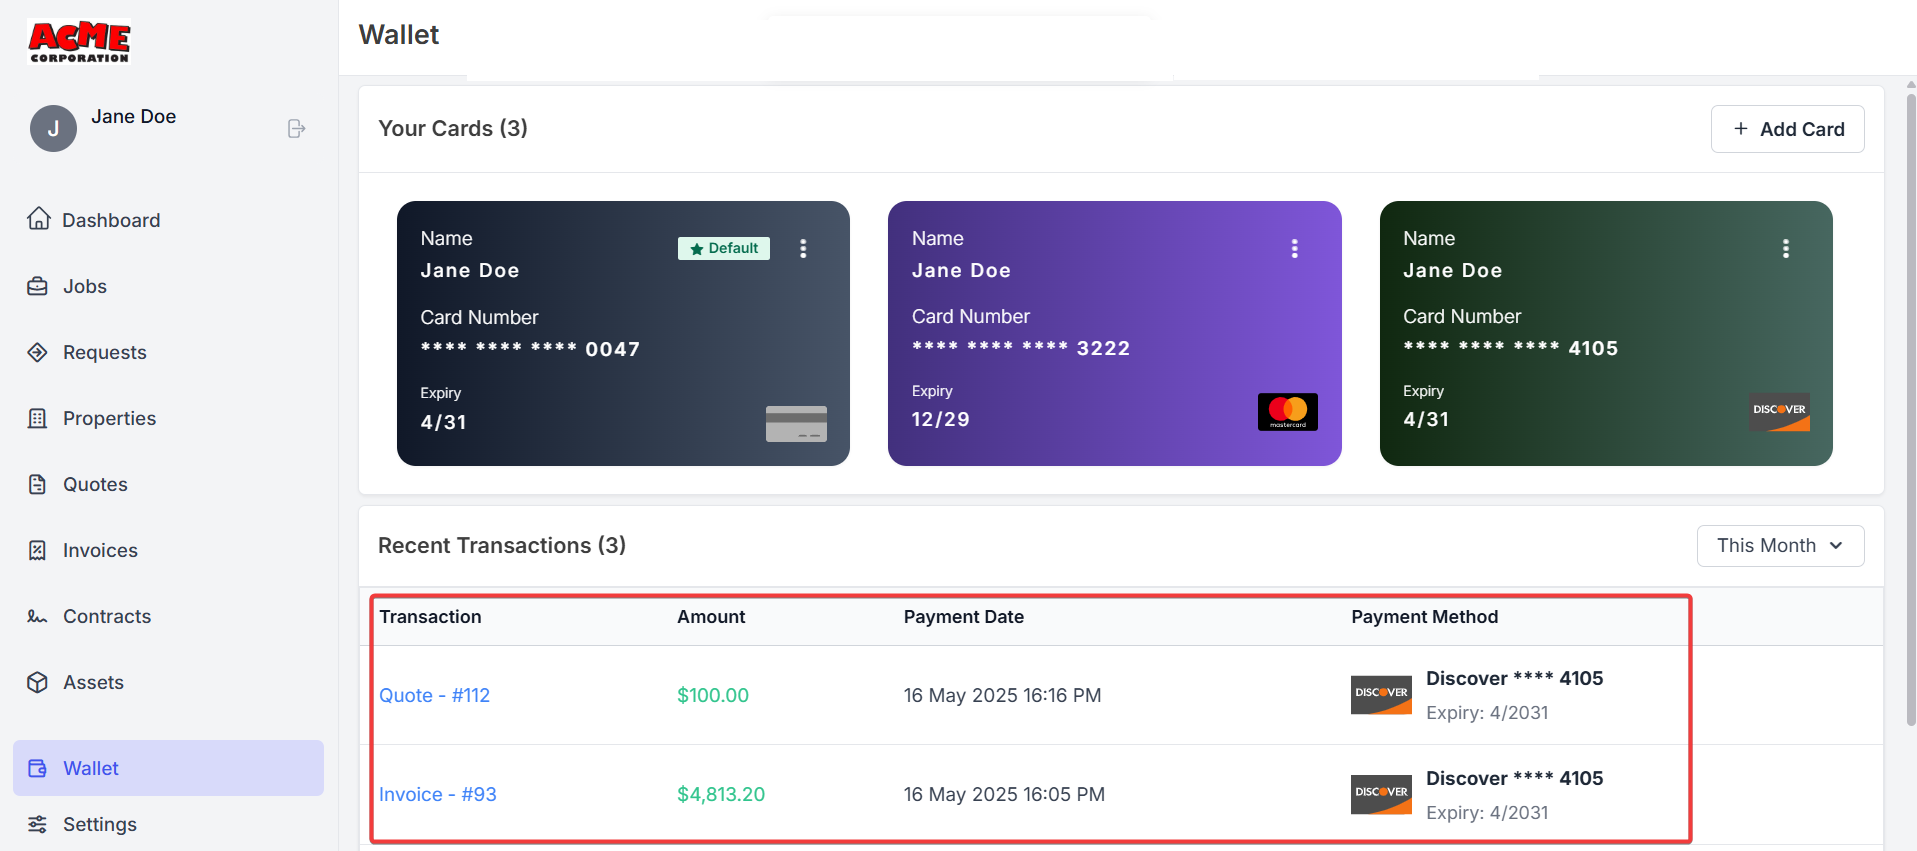Screen dimensions: 1917x851
Task: Click the Wallet icon in sidebar
Action: (x=38, y=768)
